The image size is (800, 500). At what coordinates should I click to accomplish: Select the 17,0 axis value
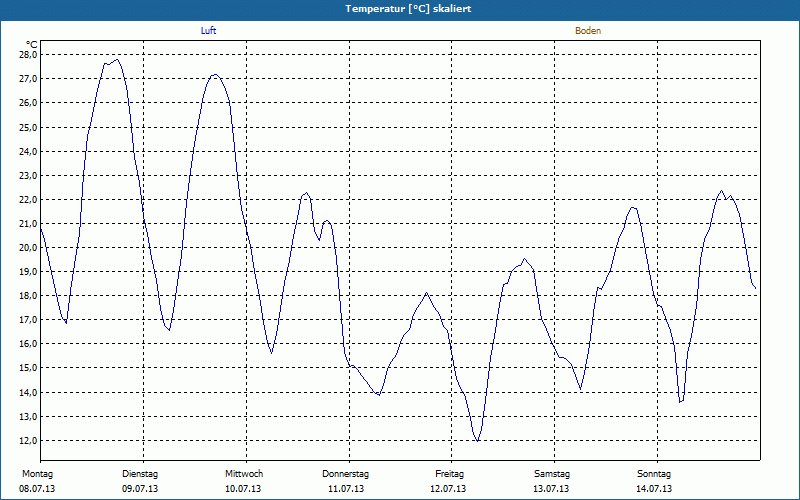(x=28, y=320)
